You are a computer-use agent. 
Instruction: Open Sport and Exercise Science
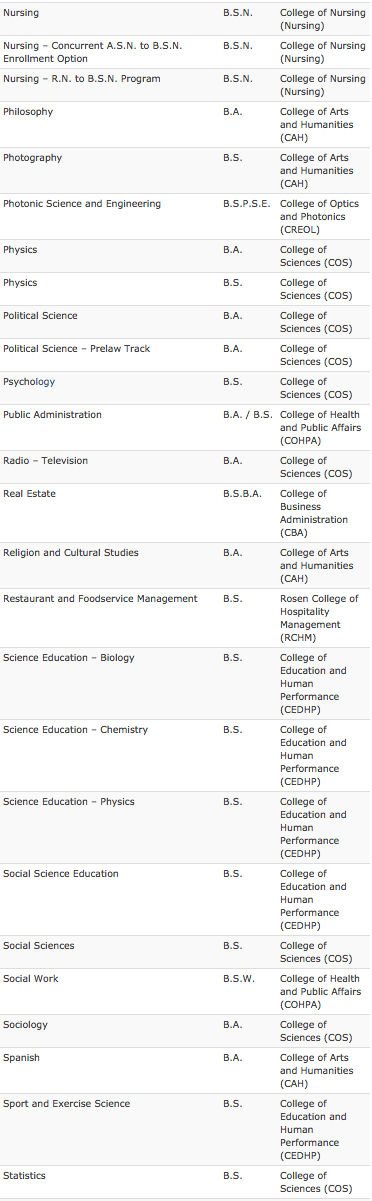click(x=67, y=1104)
